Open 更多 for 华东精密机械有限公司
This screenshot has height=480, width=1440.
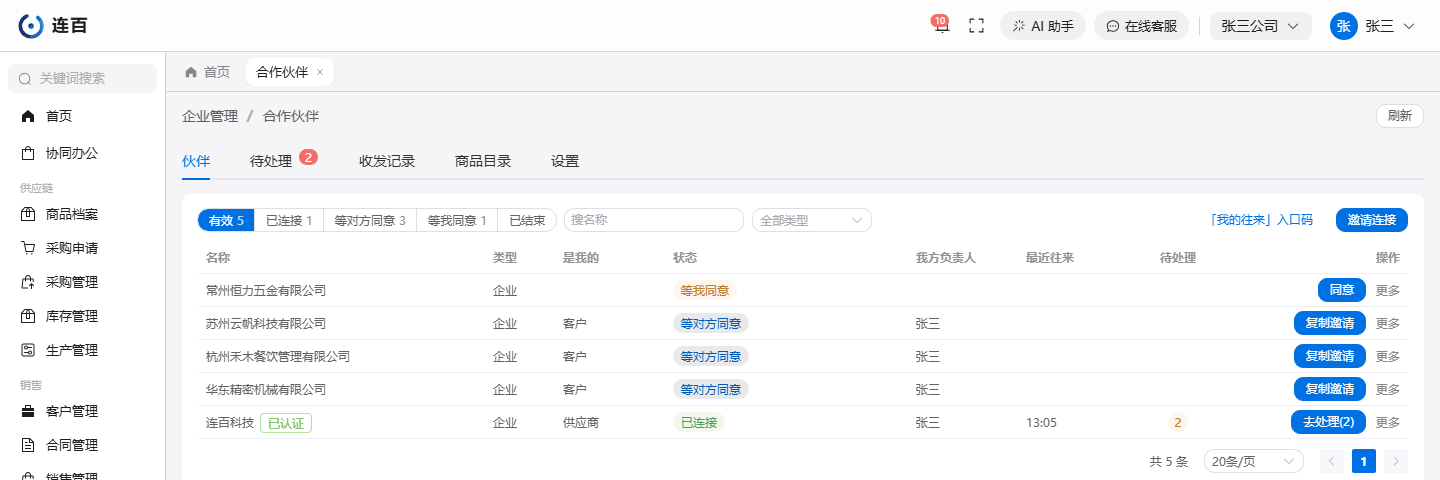click(x=1388, y=390)
